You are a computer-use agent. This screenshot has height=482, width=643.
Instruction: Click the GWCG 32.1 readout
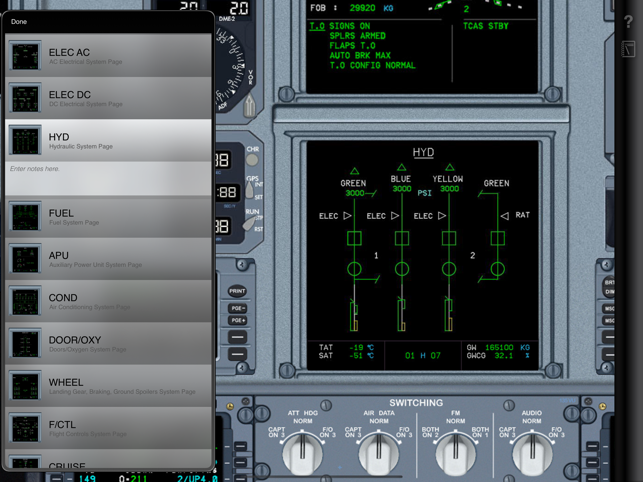[498, 356]
